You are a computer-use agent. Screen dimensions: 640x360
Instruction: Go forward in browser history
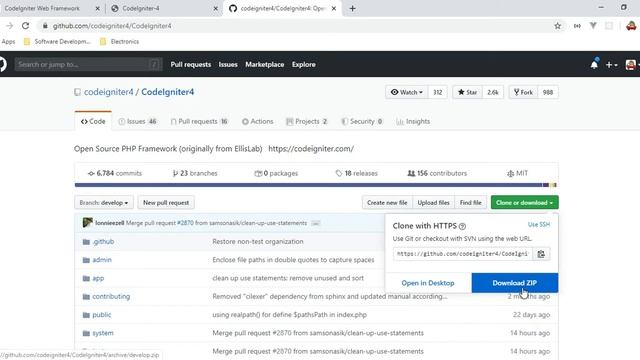coord(9,26)
